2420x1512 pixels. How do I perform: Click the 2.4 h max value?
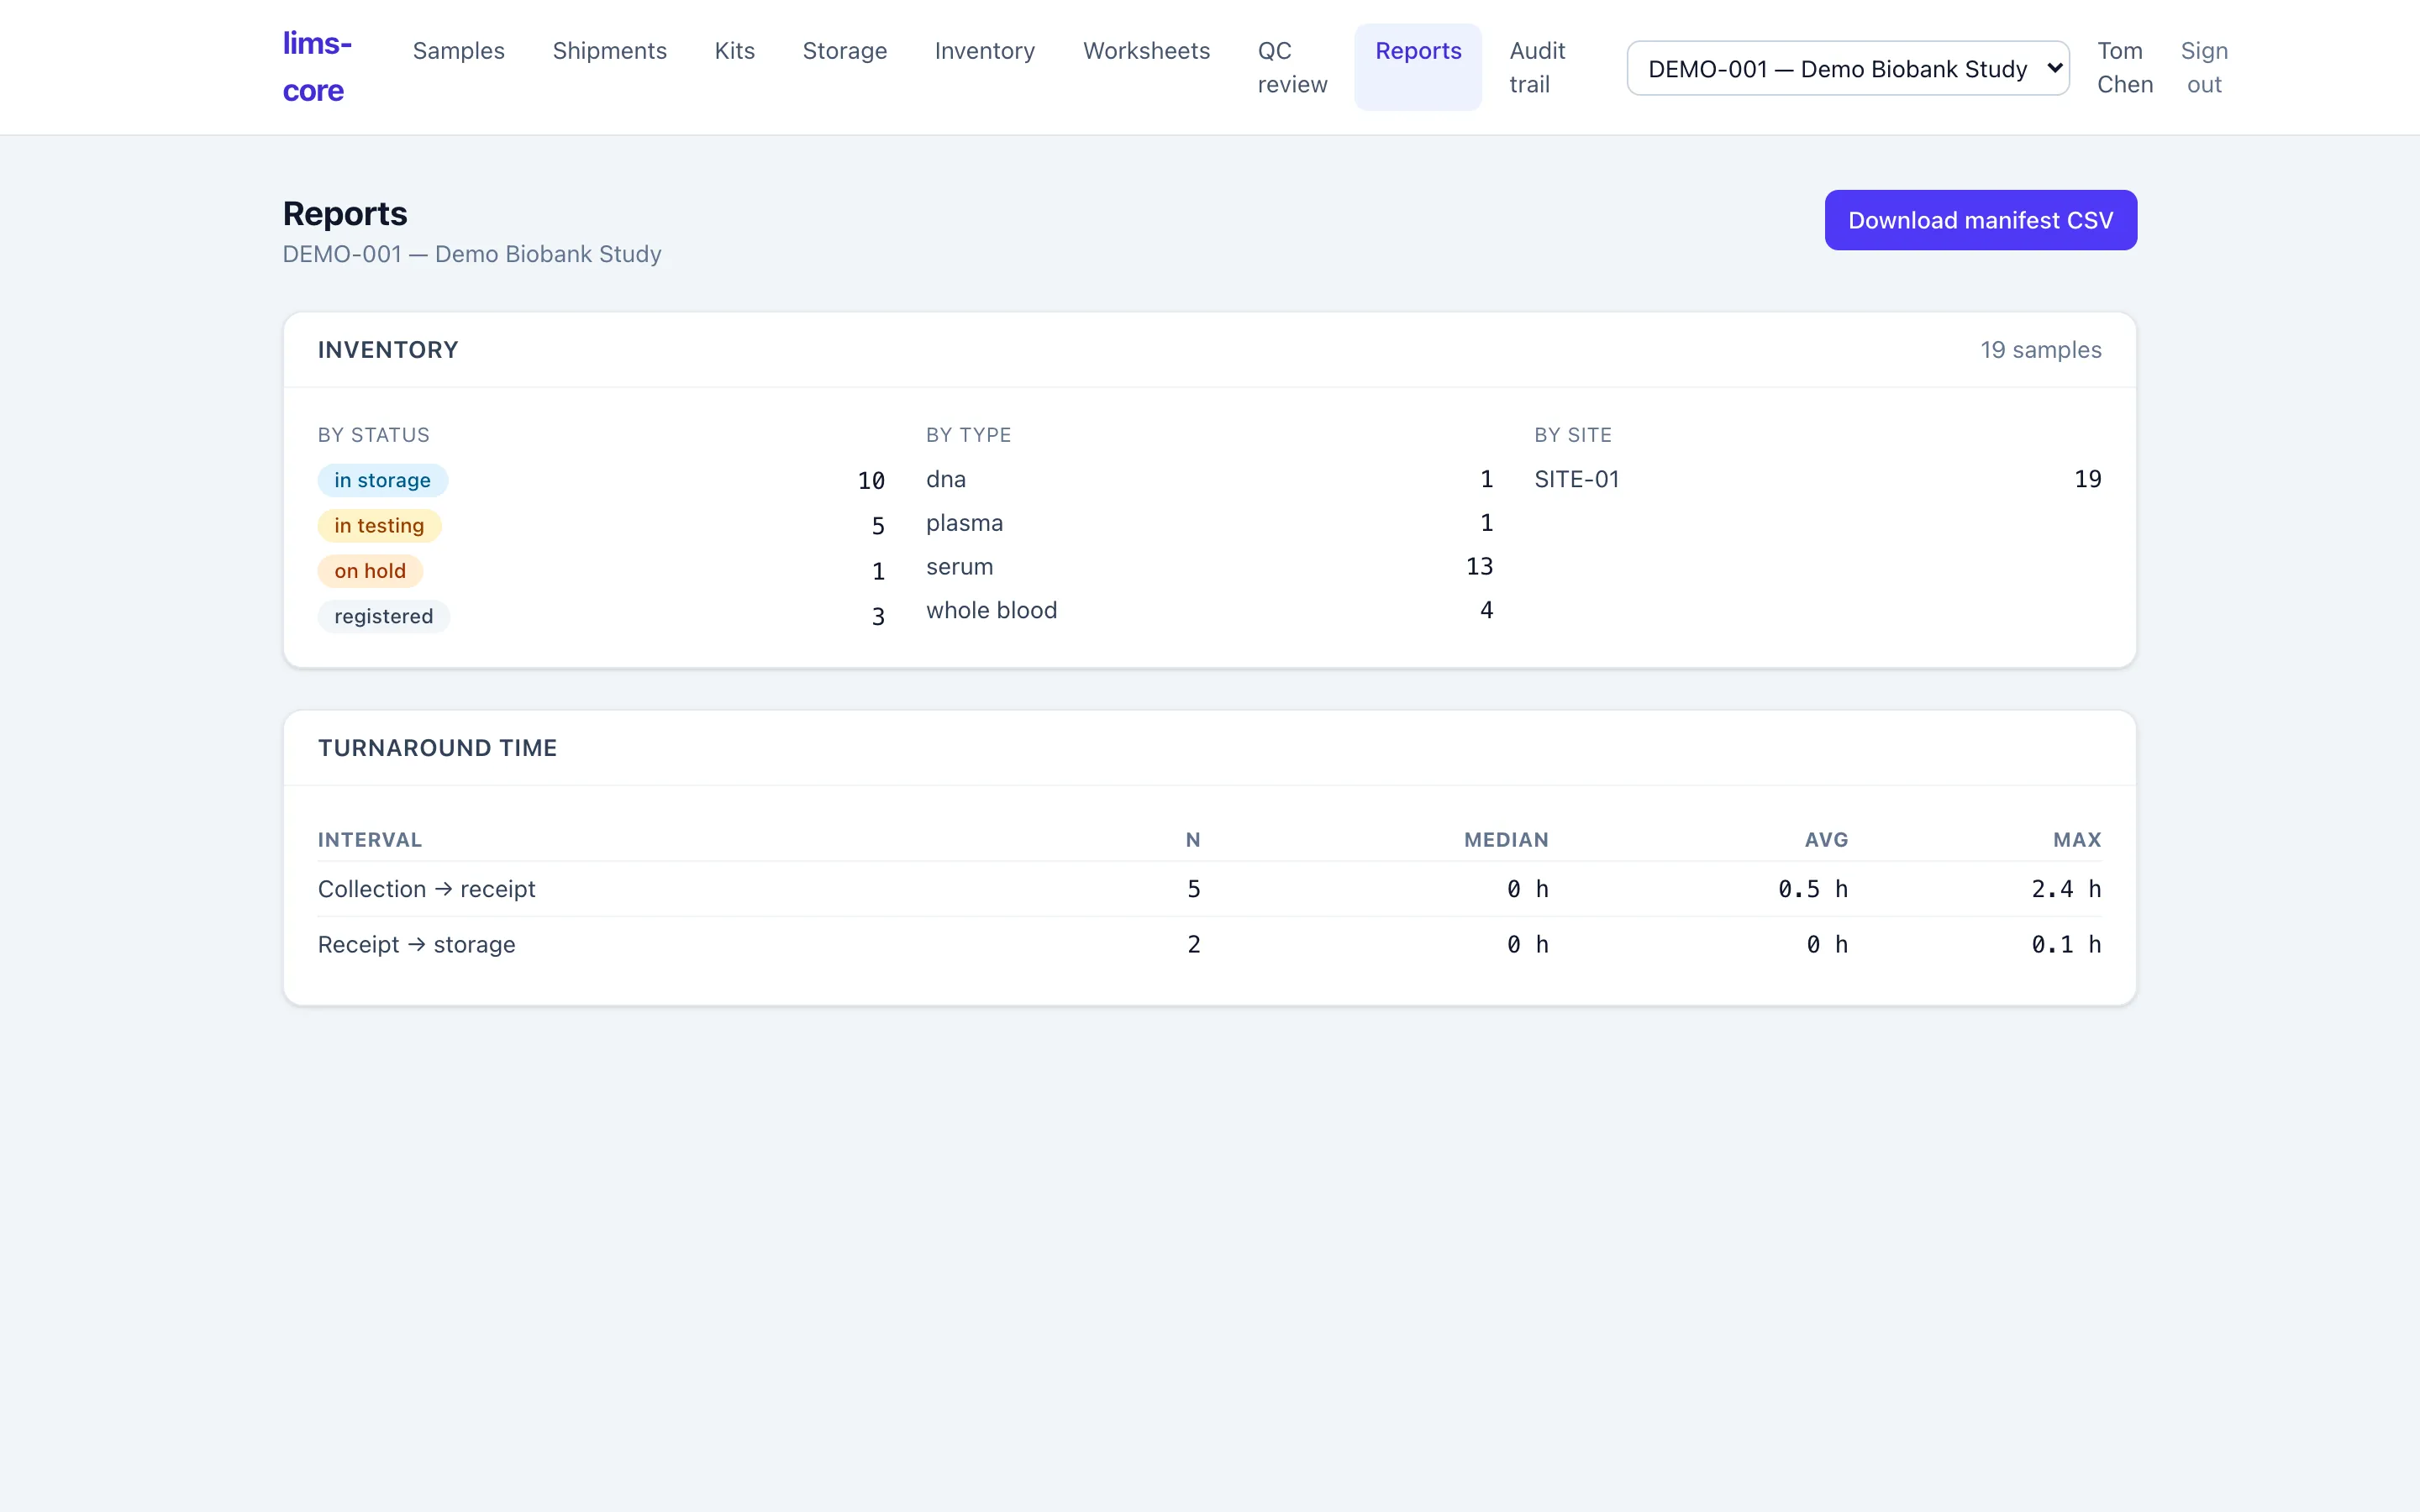(2066, 889)
